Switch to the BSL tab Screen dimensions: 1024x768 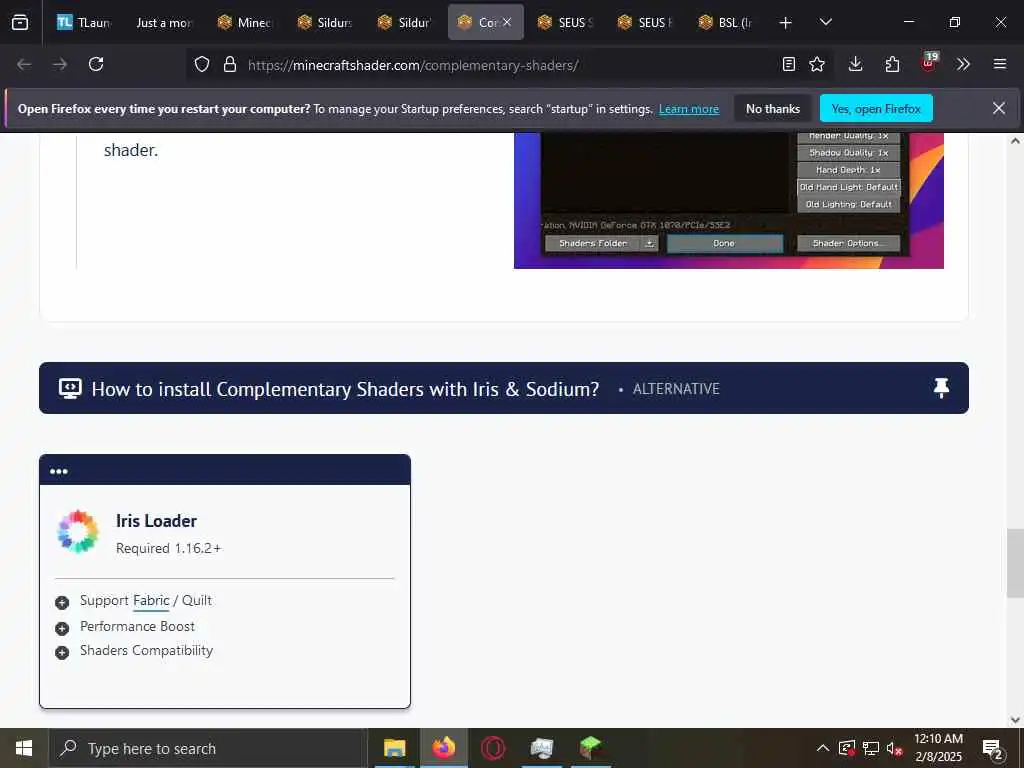click(x=726, y=22)
